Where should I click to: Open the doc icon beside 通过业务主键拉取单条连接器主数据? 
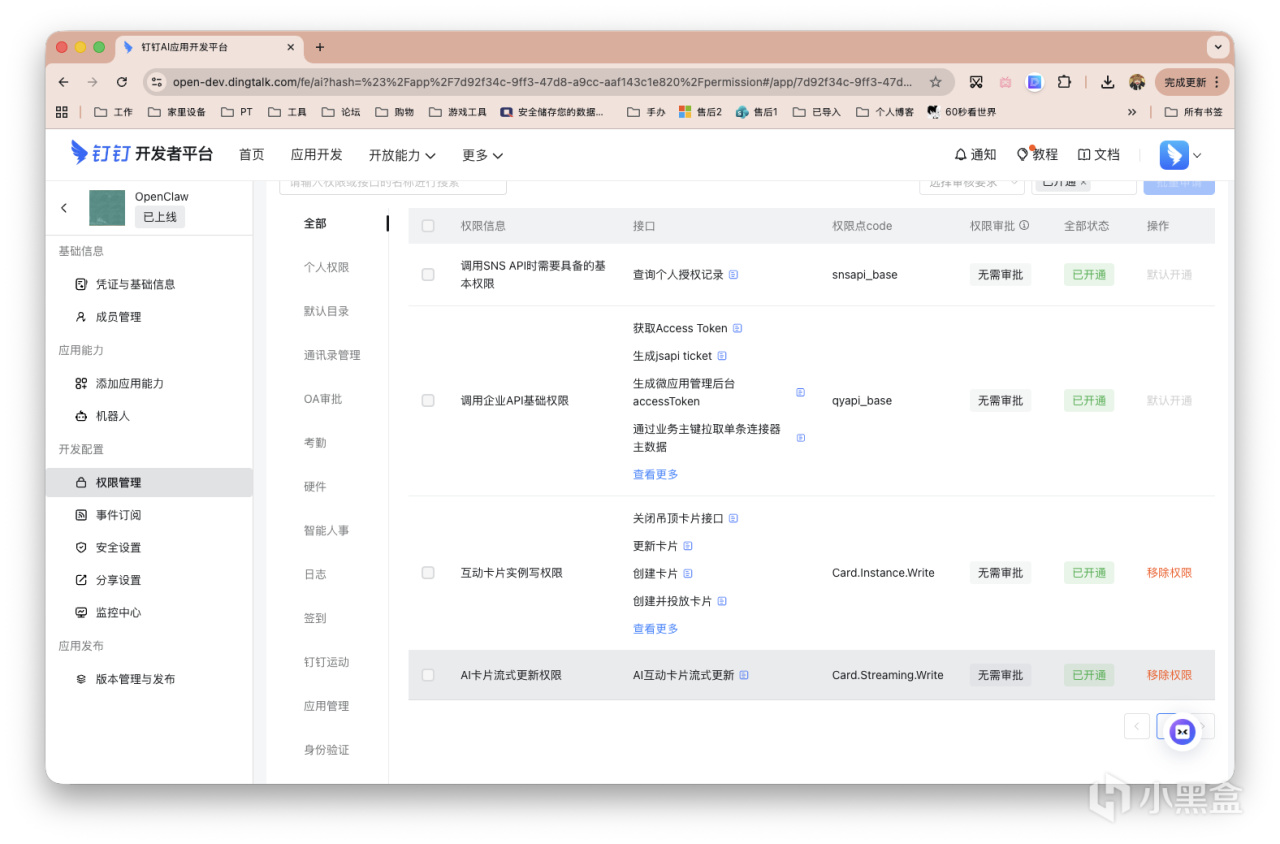coord(800,438)
